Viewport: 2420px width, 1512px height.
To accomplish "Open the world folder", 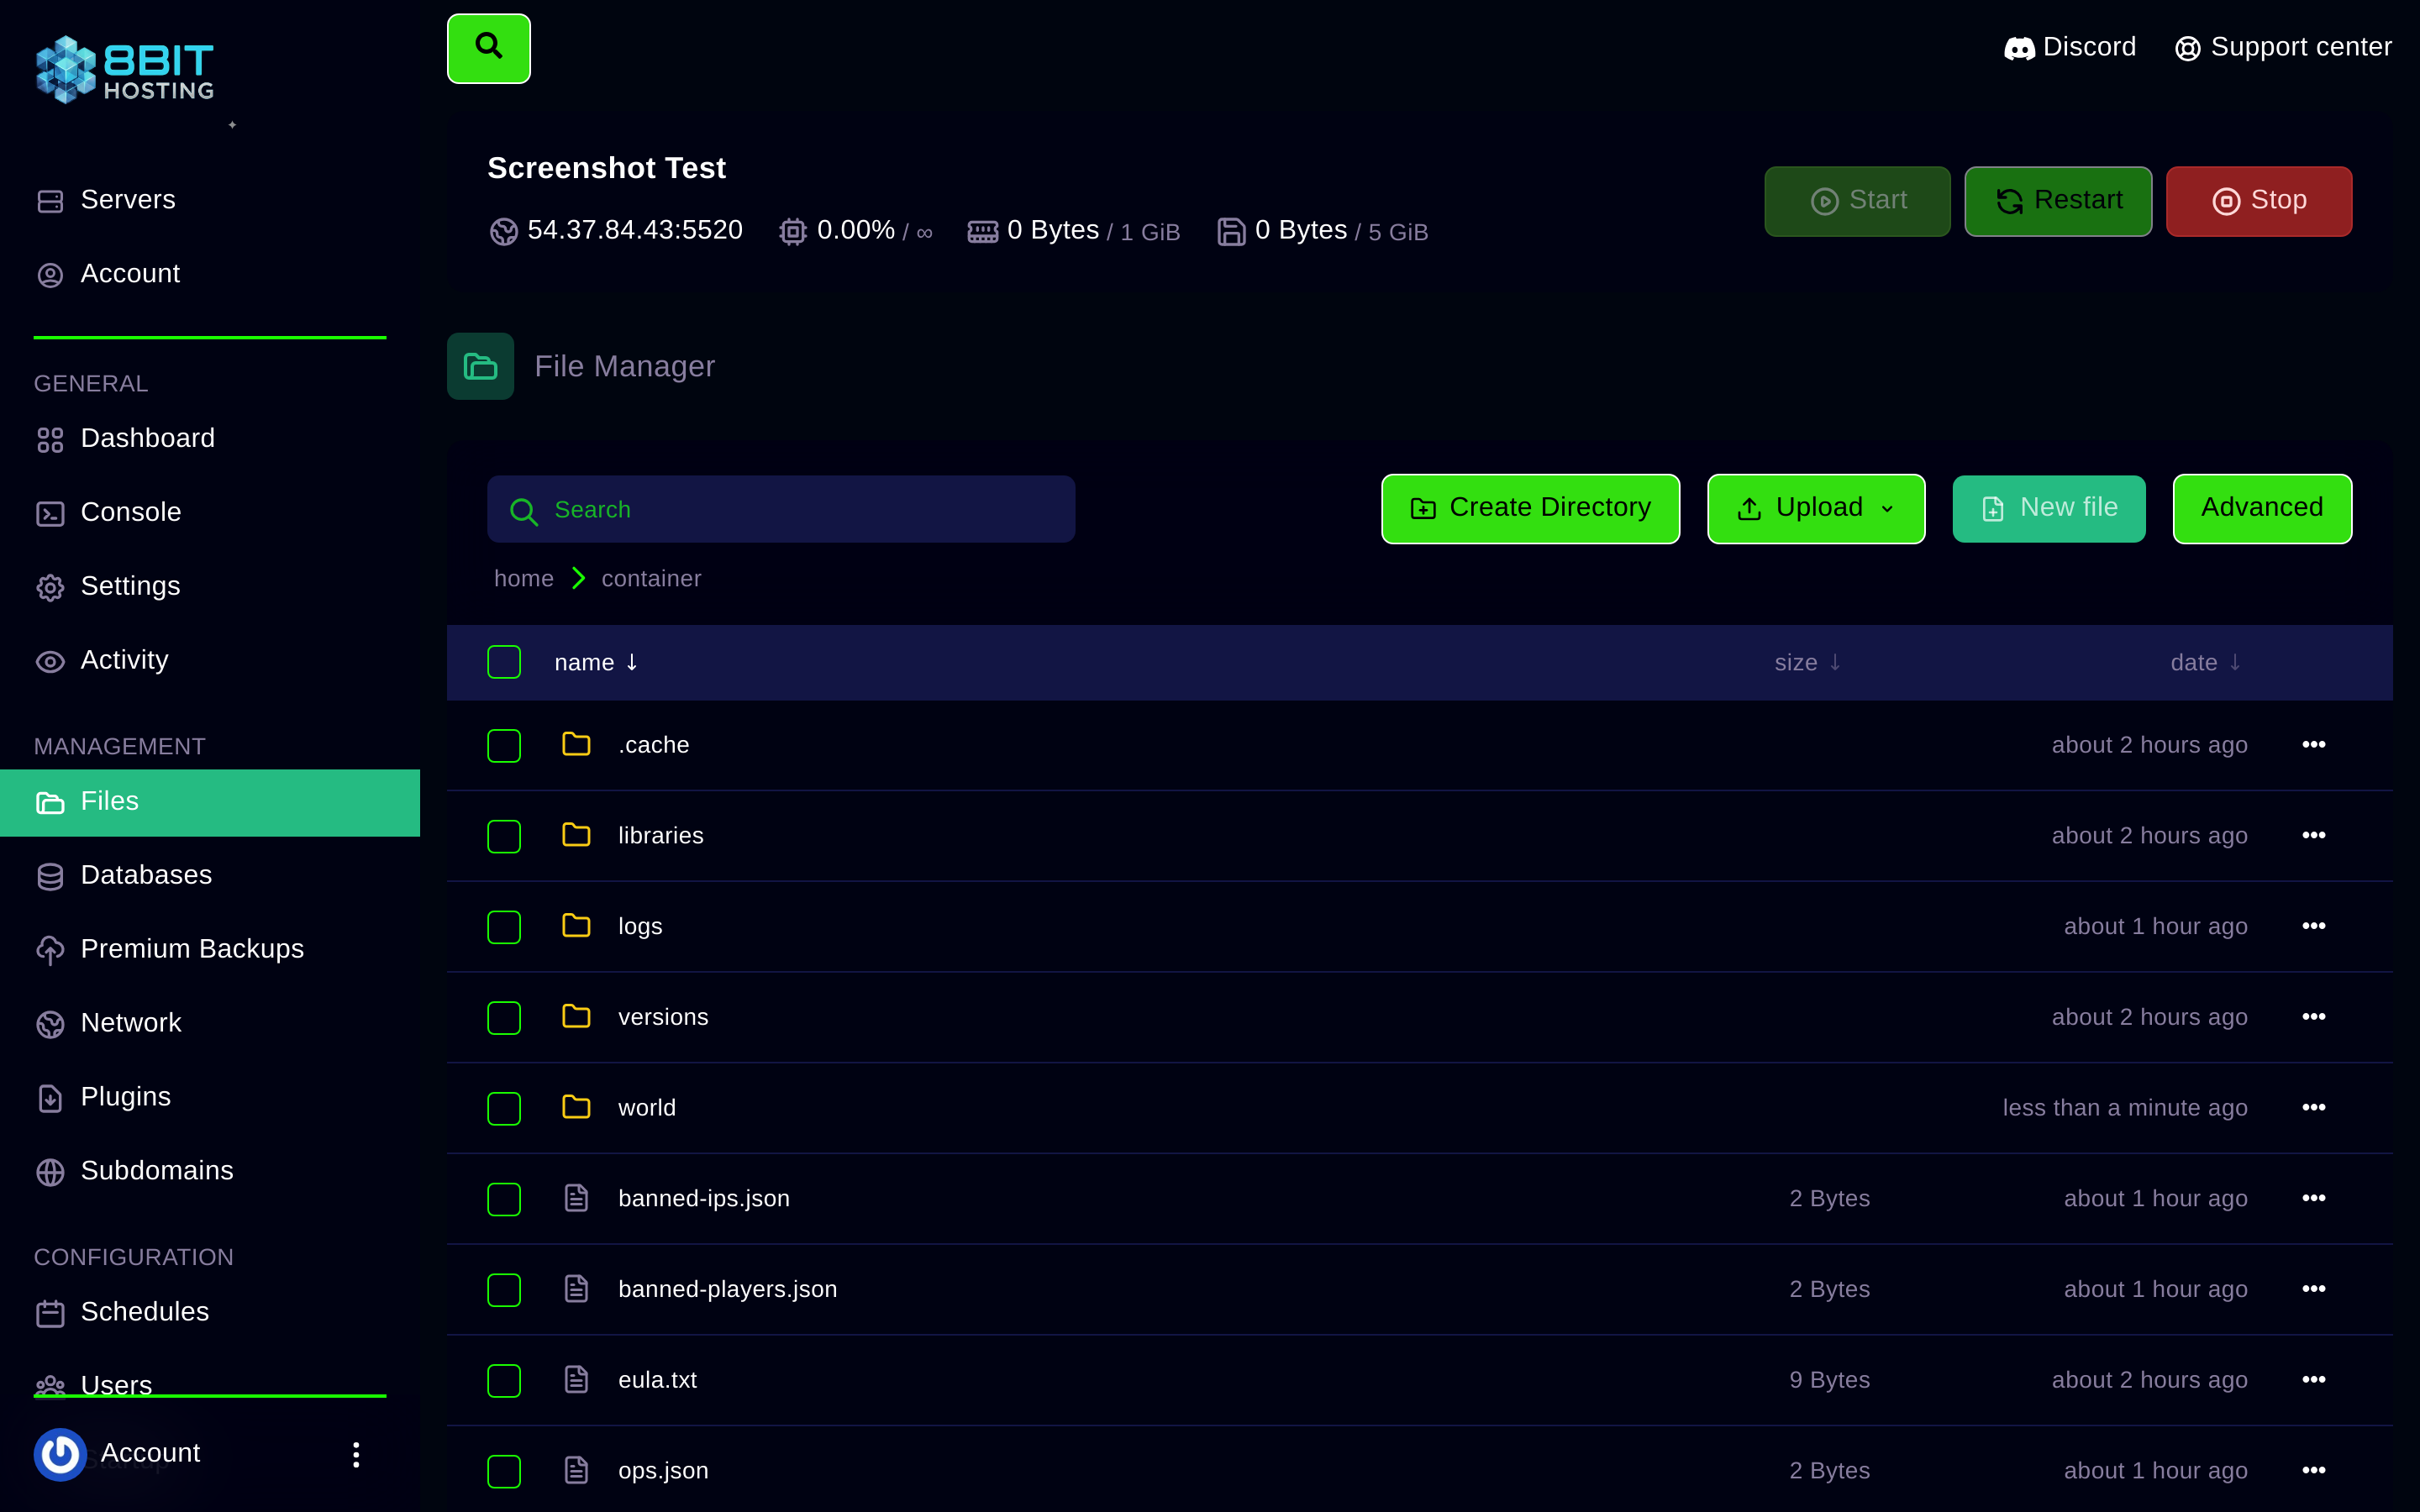I will coord(647,1108).
